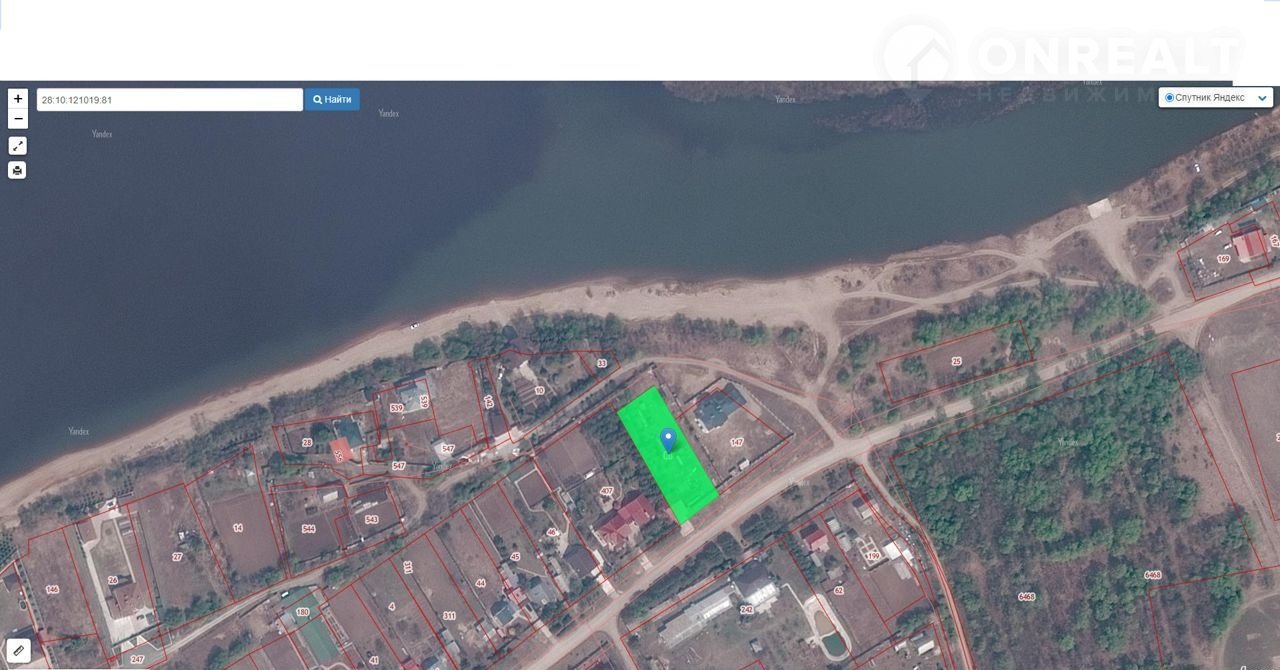The image size is (1280, 670).
Task: Click parcel labeled 169
Action: point(1223,259)
